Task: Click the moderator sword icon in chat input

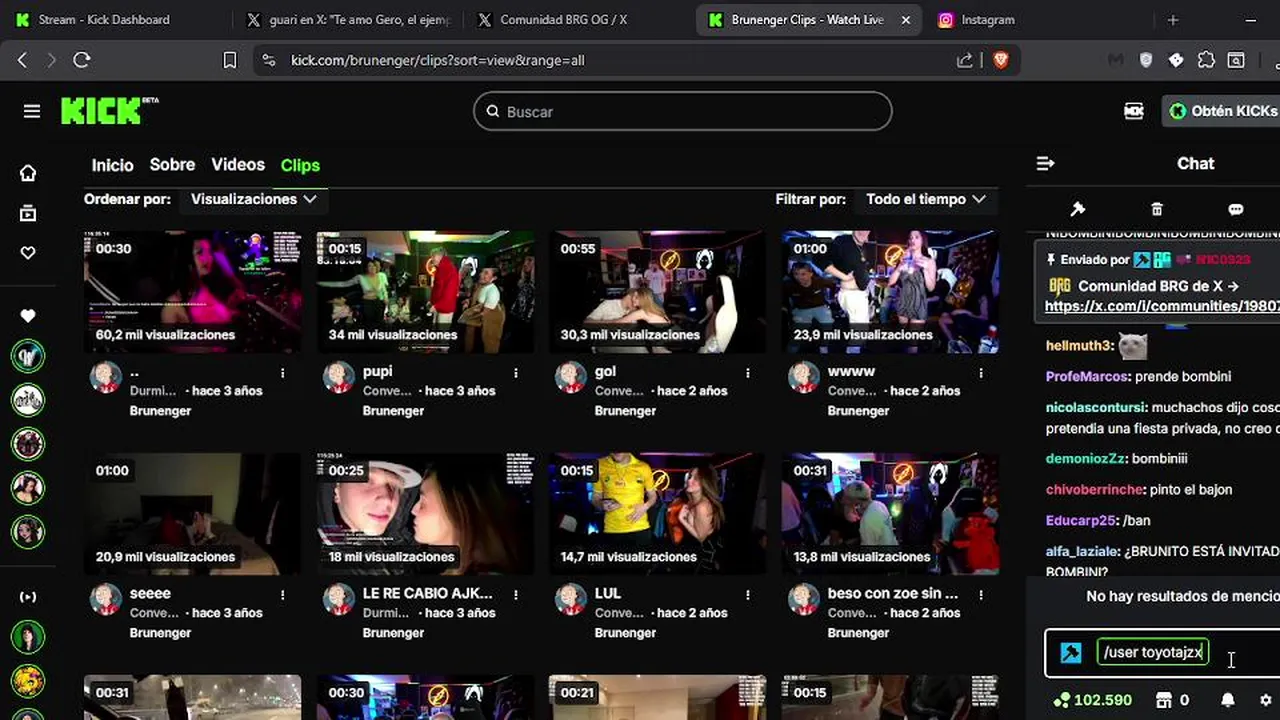Action: [x=1071, y=653]
